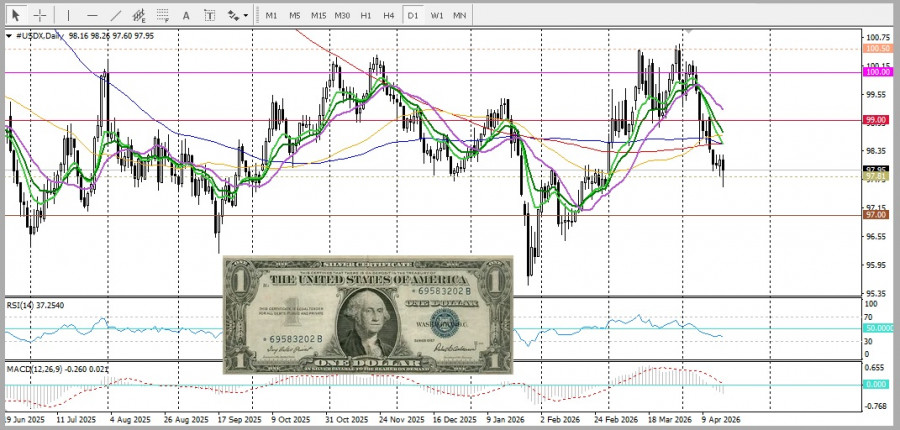
Task: Click the 16 Dec 2025 date label
Action: (455, 419)
